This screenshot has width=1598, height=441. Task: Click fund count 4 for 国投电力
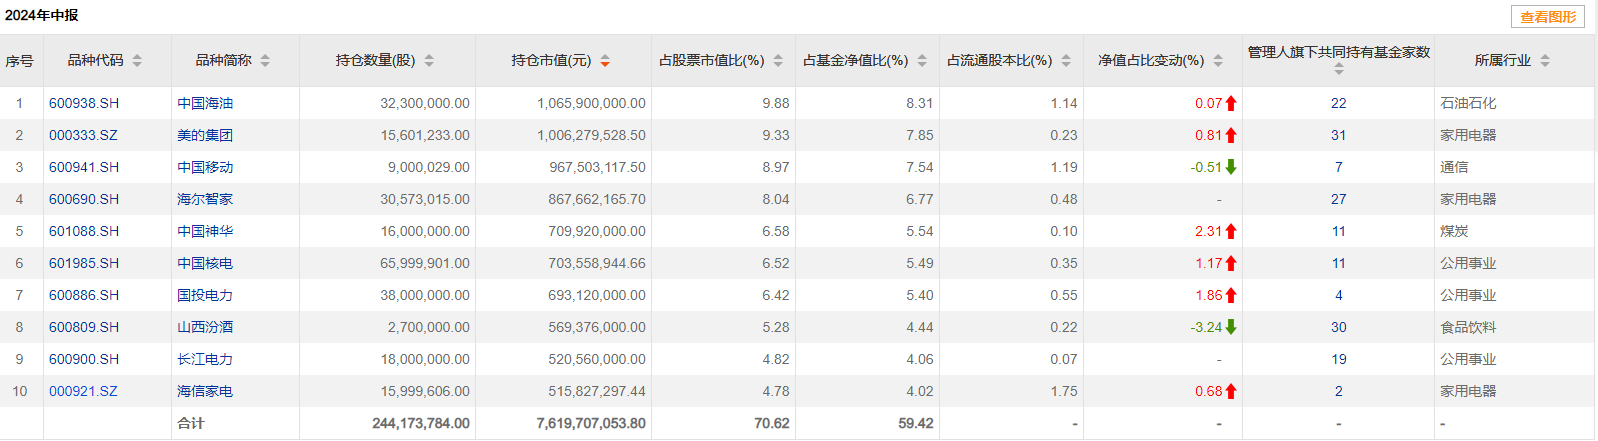pos(1339,295)
